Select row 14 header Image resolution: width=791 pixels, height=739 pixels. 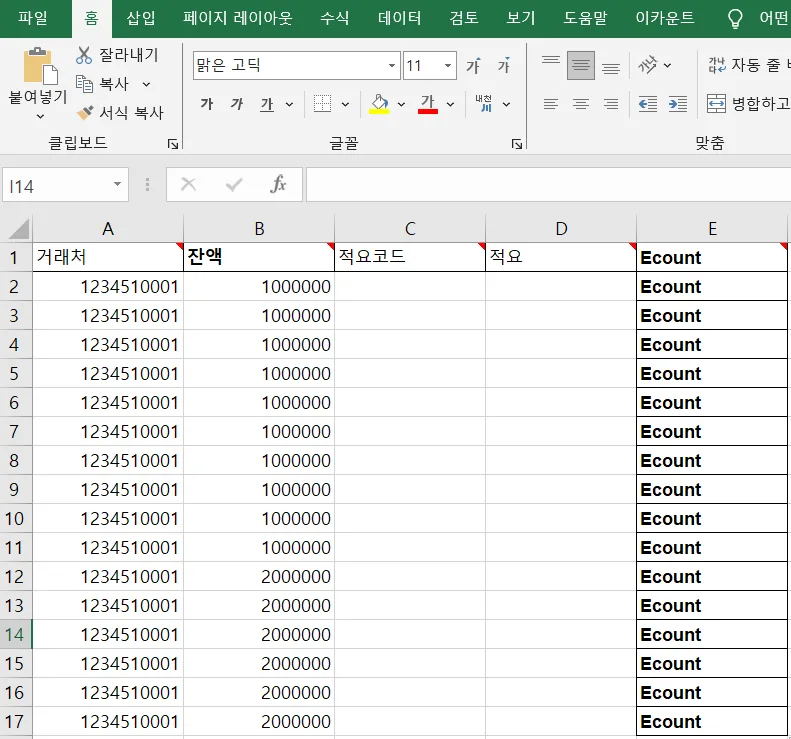point(15,635)
